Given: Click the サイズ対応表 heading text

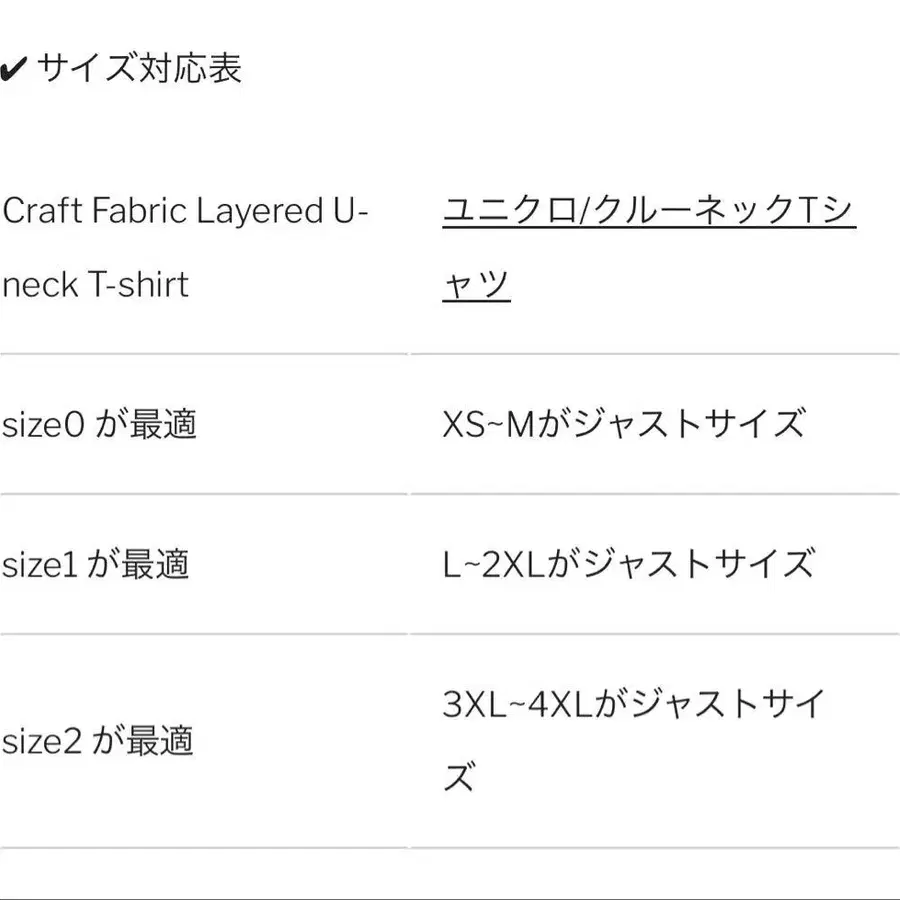Looking at the screenshot, I should point(140,69).
